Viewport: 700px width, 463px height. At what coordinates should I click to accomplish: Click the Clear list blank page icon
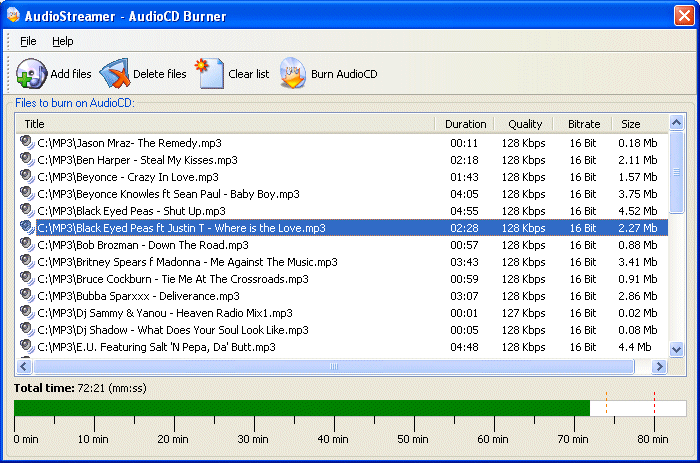click(x=209, y=74)
